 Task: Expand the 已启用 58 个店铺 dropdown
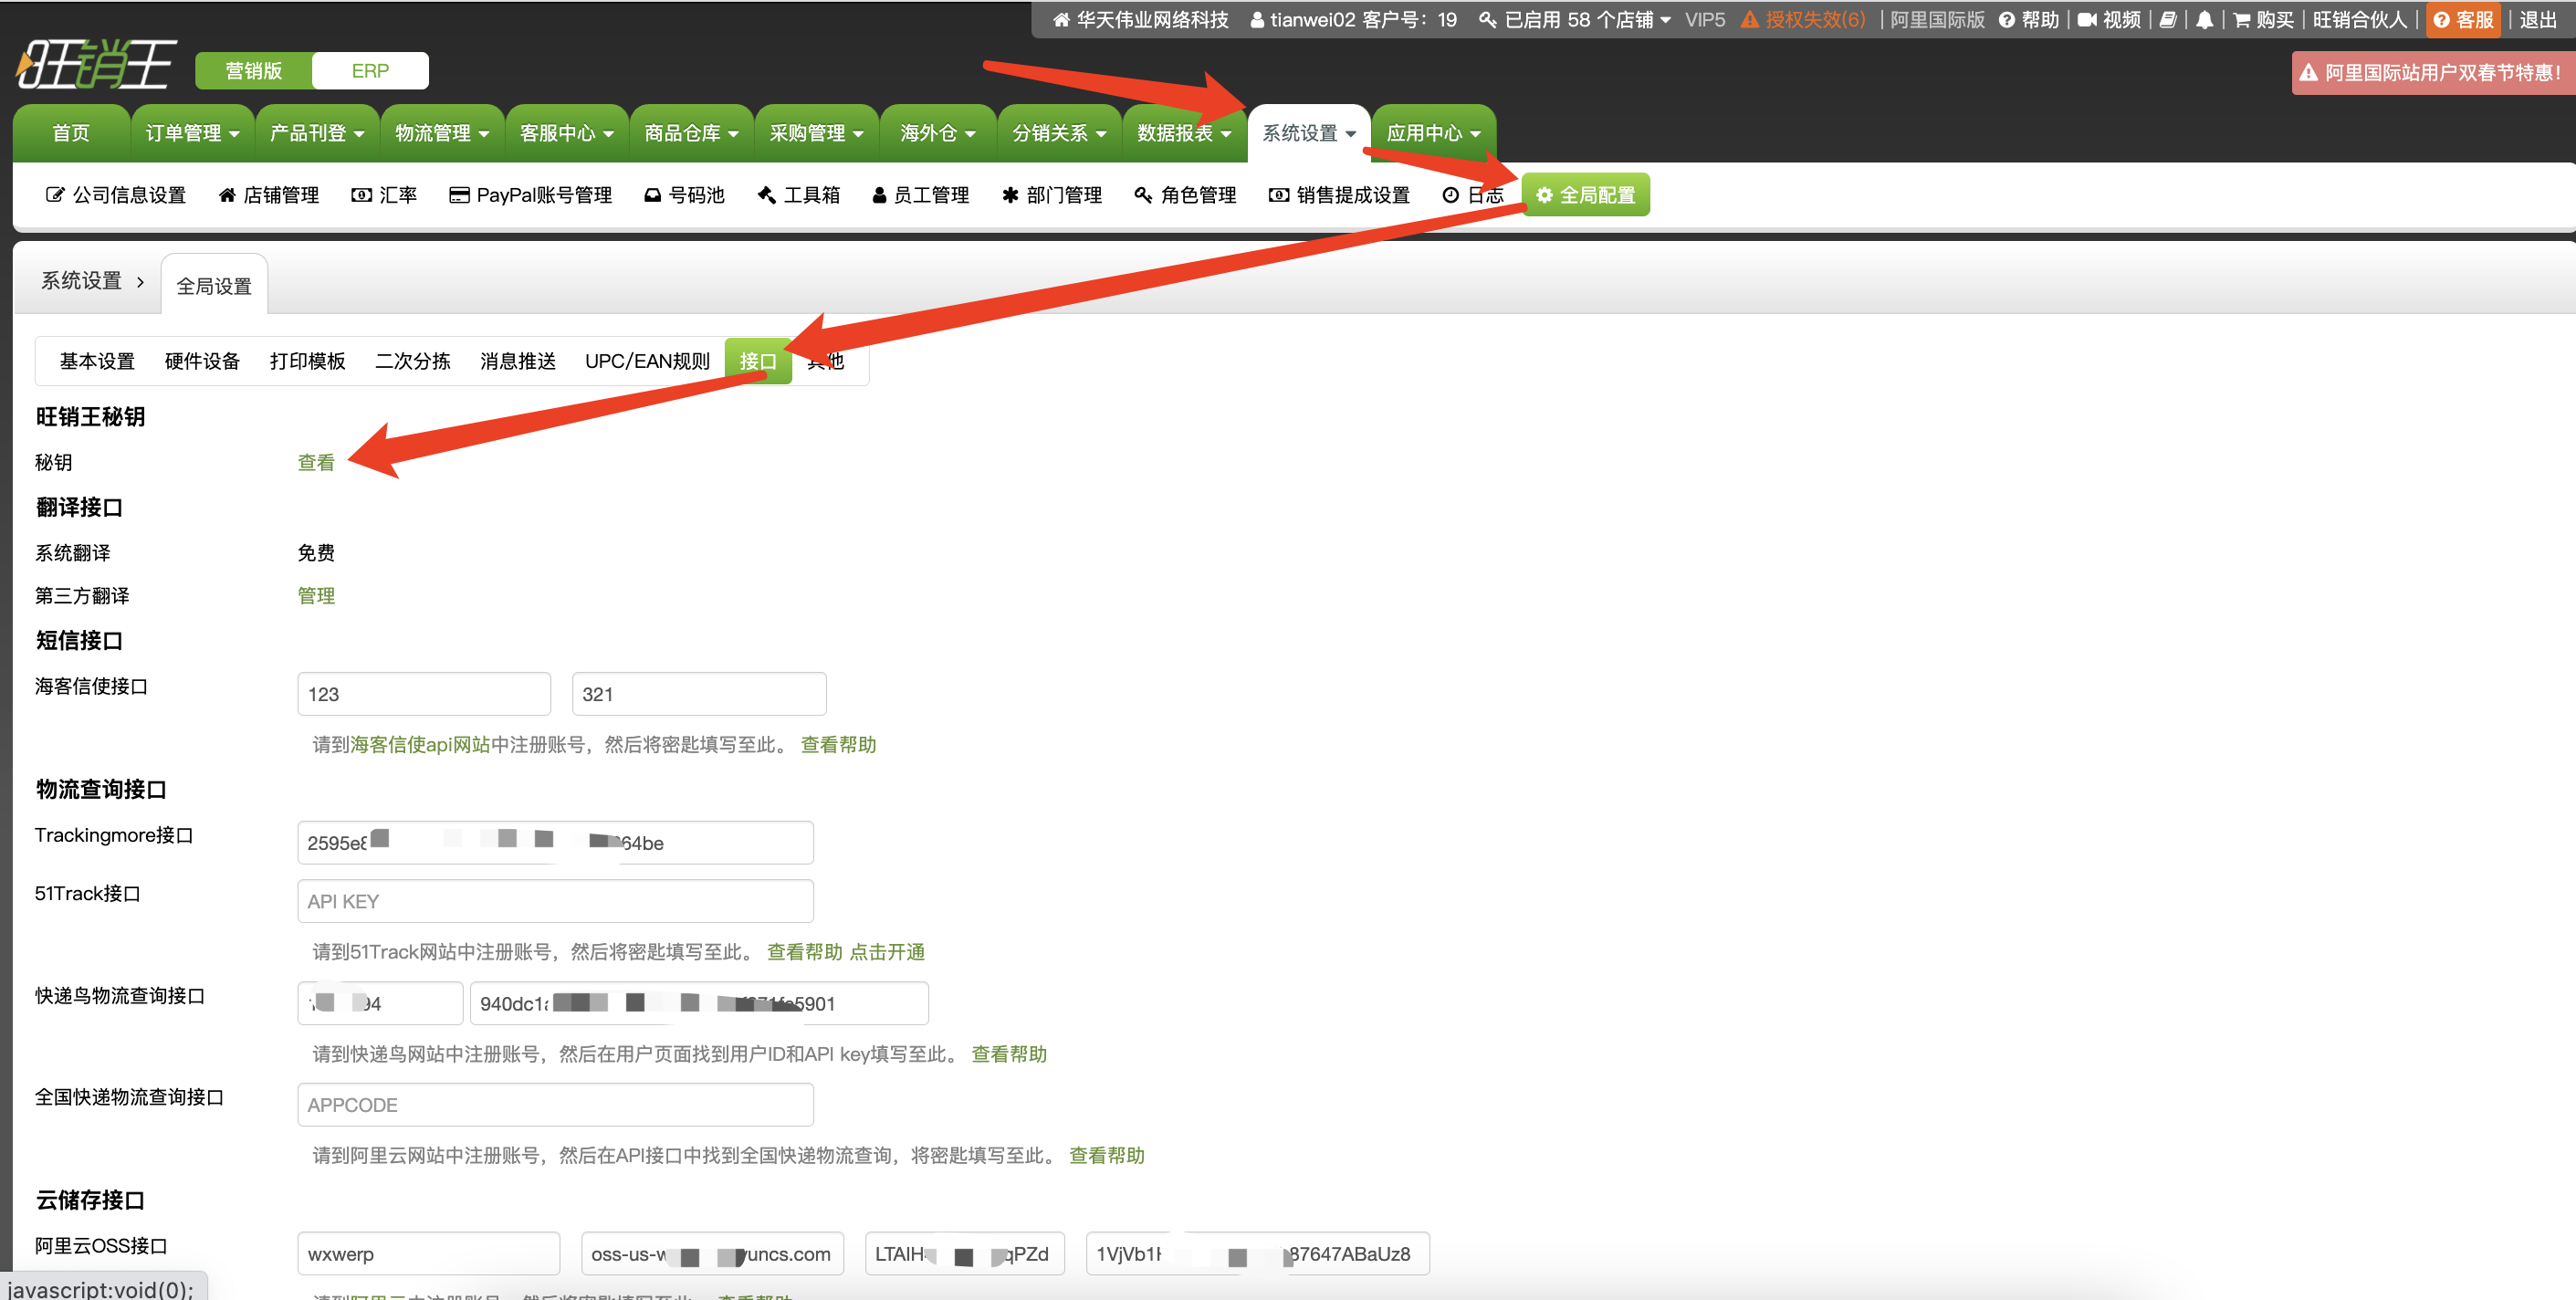[1576, 20]
